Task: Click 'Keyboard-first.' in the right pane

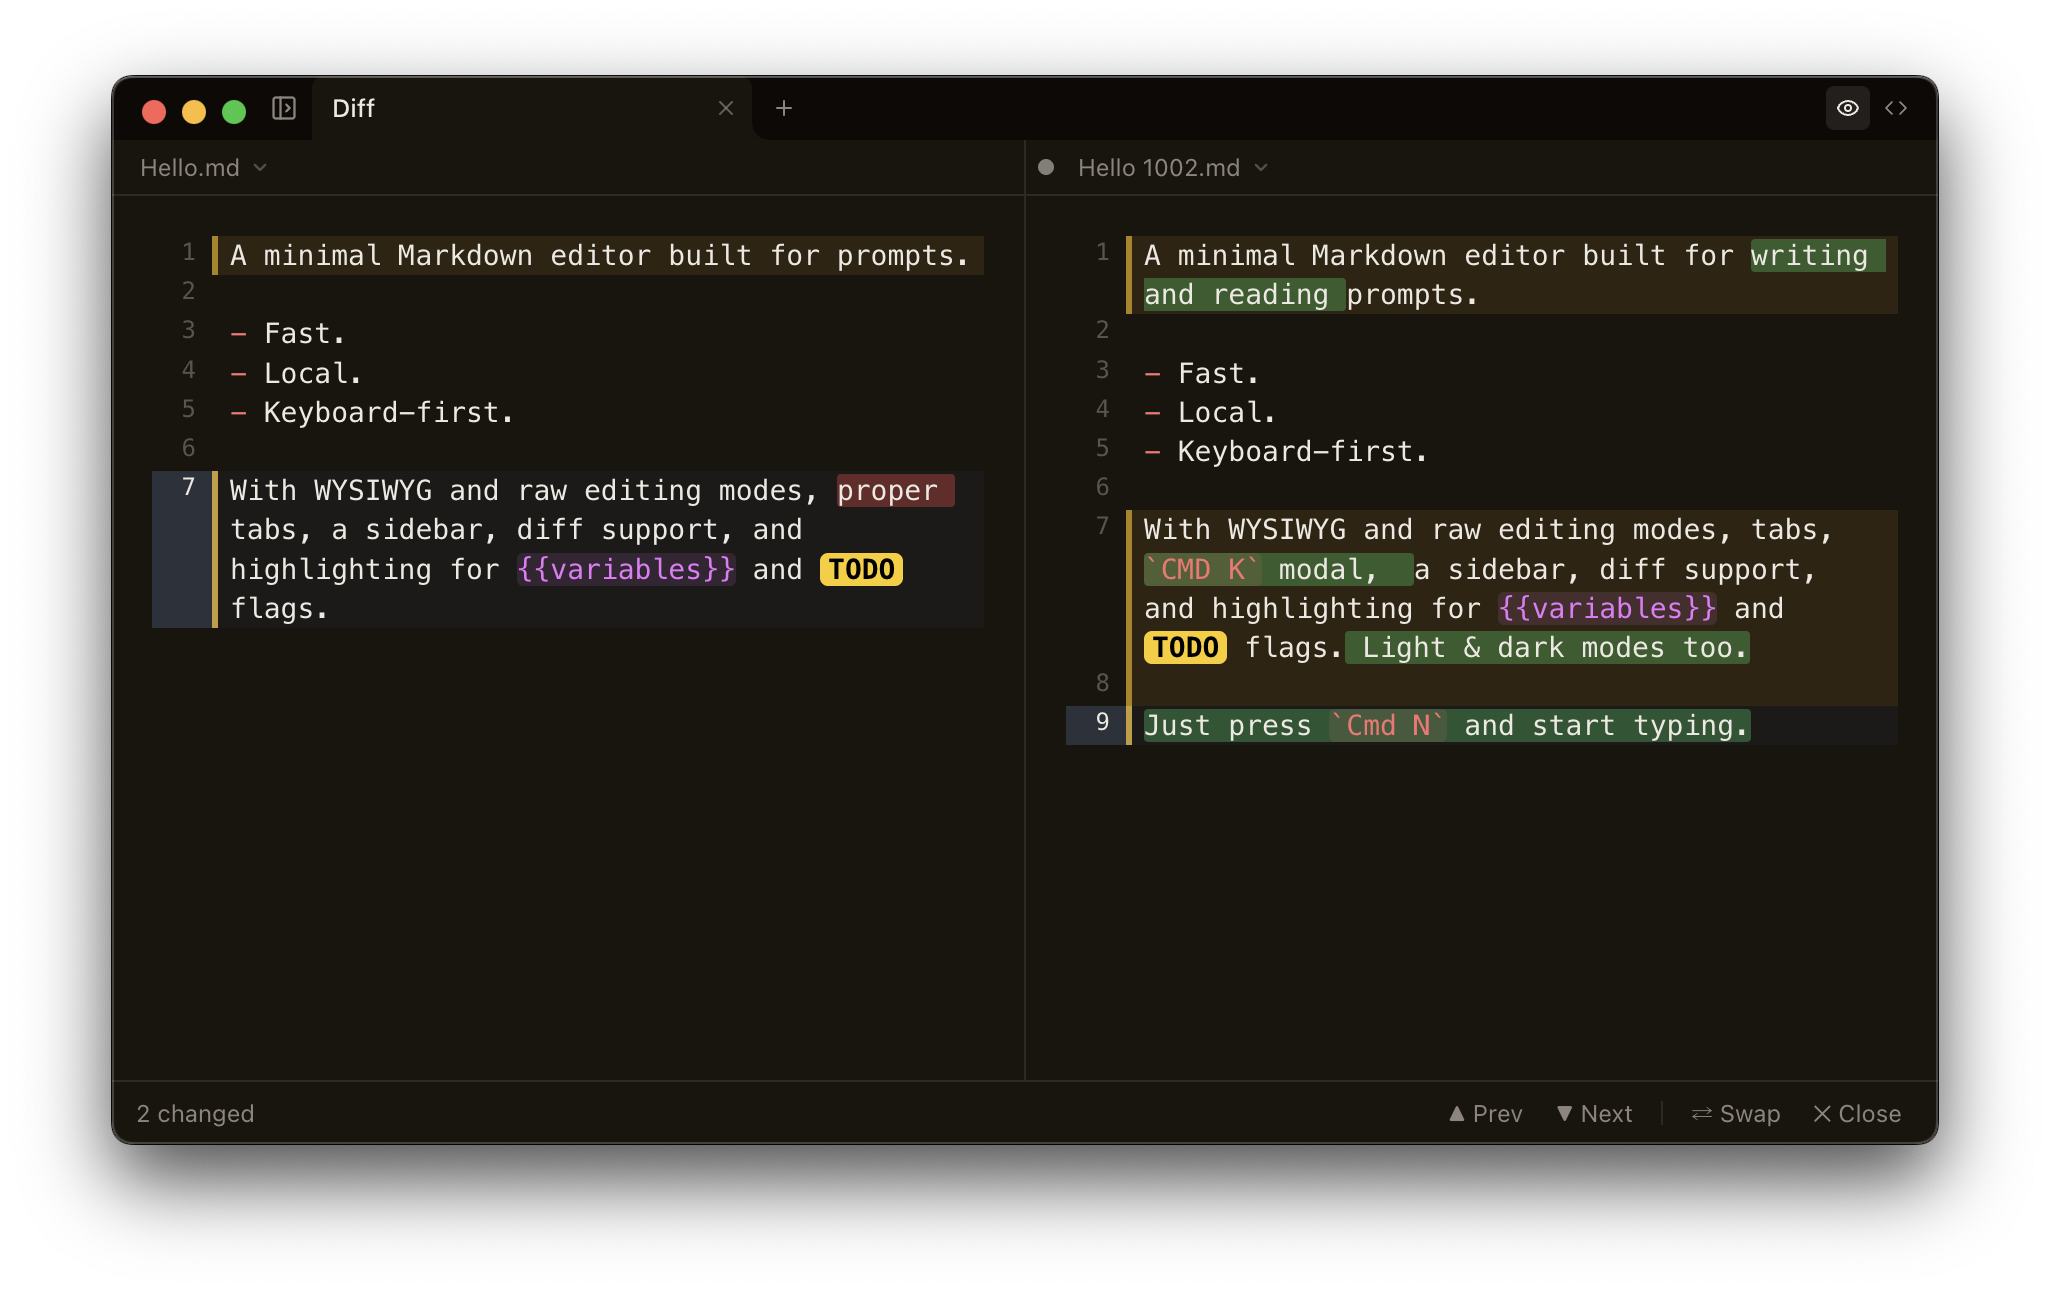Action: click(1302, 451)
